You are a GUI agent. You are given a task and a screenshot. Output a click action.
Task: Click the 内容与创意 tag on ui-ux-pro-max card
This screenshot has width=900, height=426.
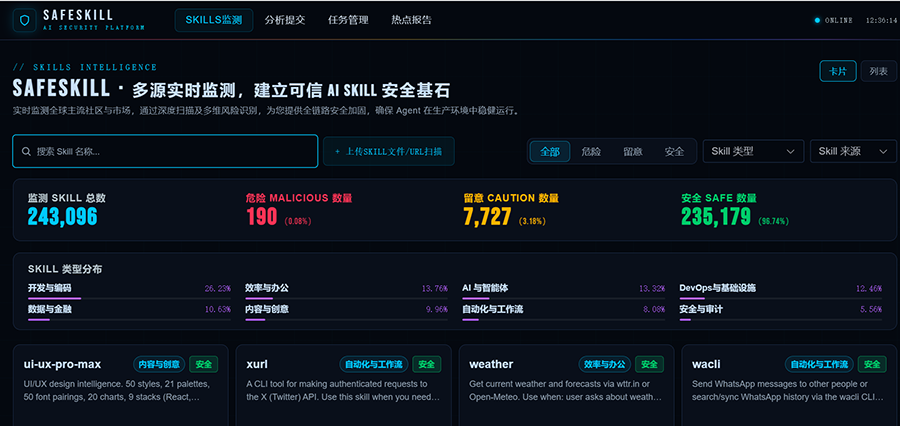[x=162, y=364]
